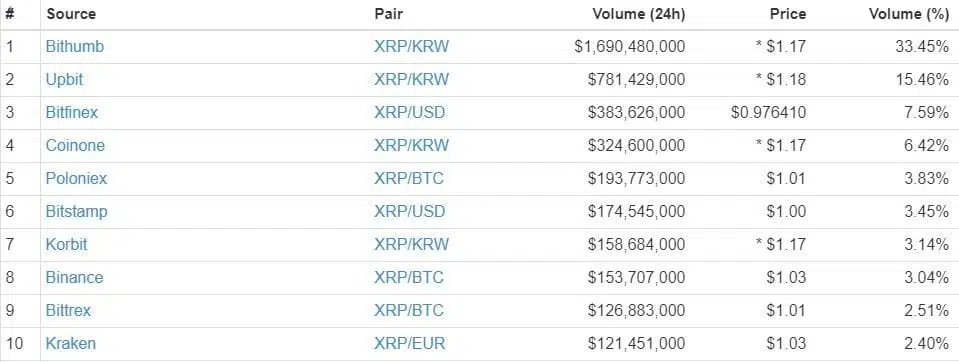Sort by the Source column header
The width and height of the screenshot is (959, 362).
(x=72, y=14)
